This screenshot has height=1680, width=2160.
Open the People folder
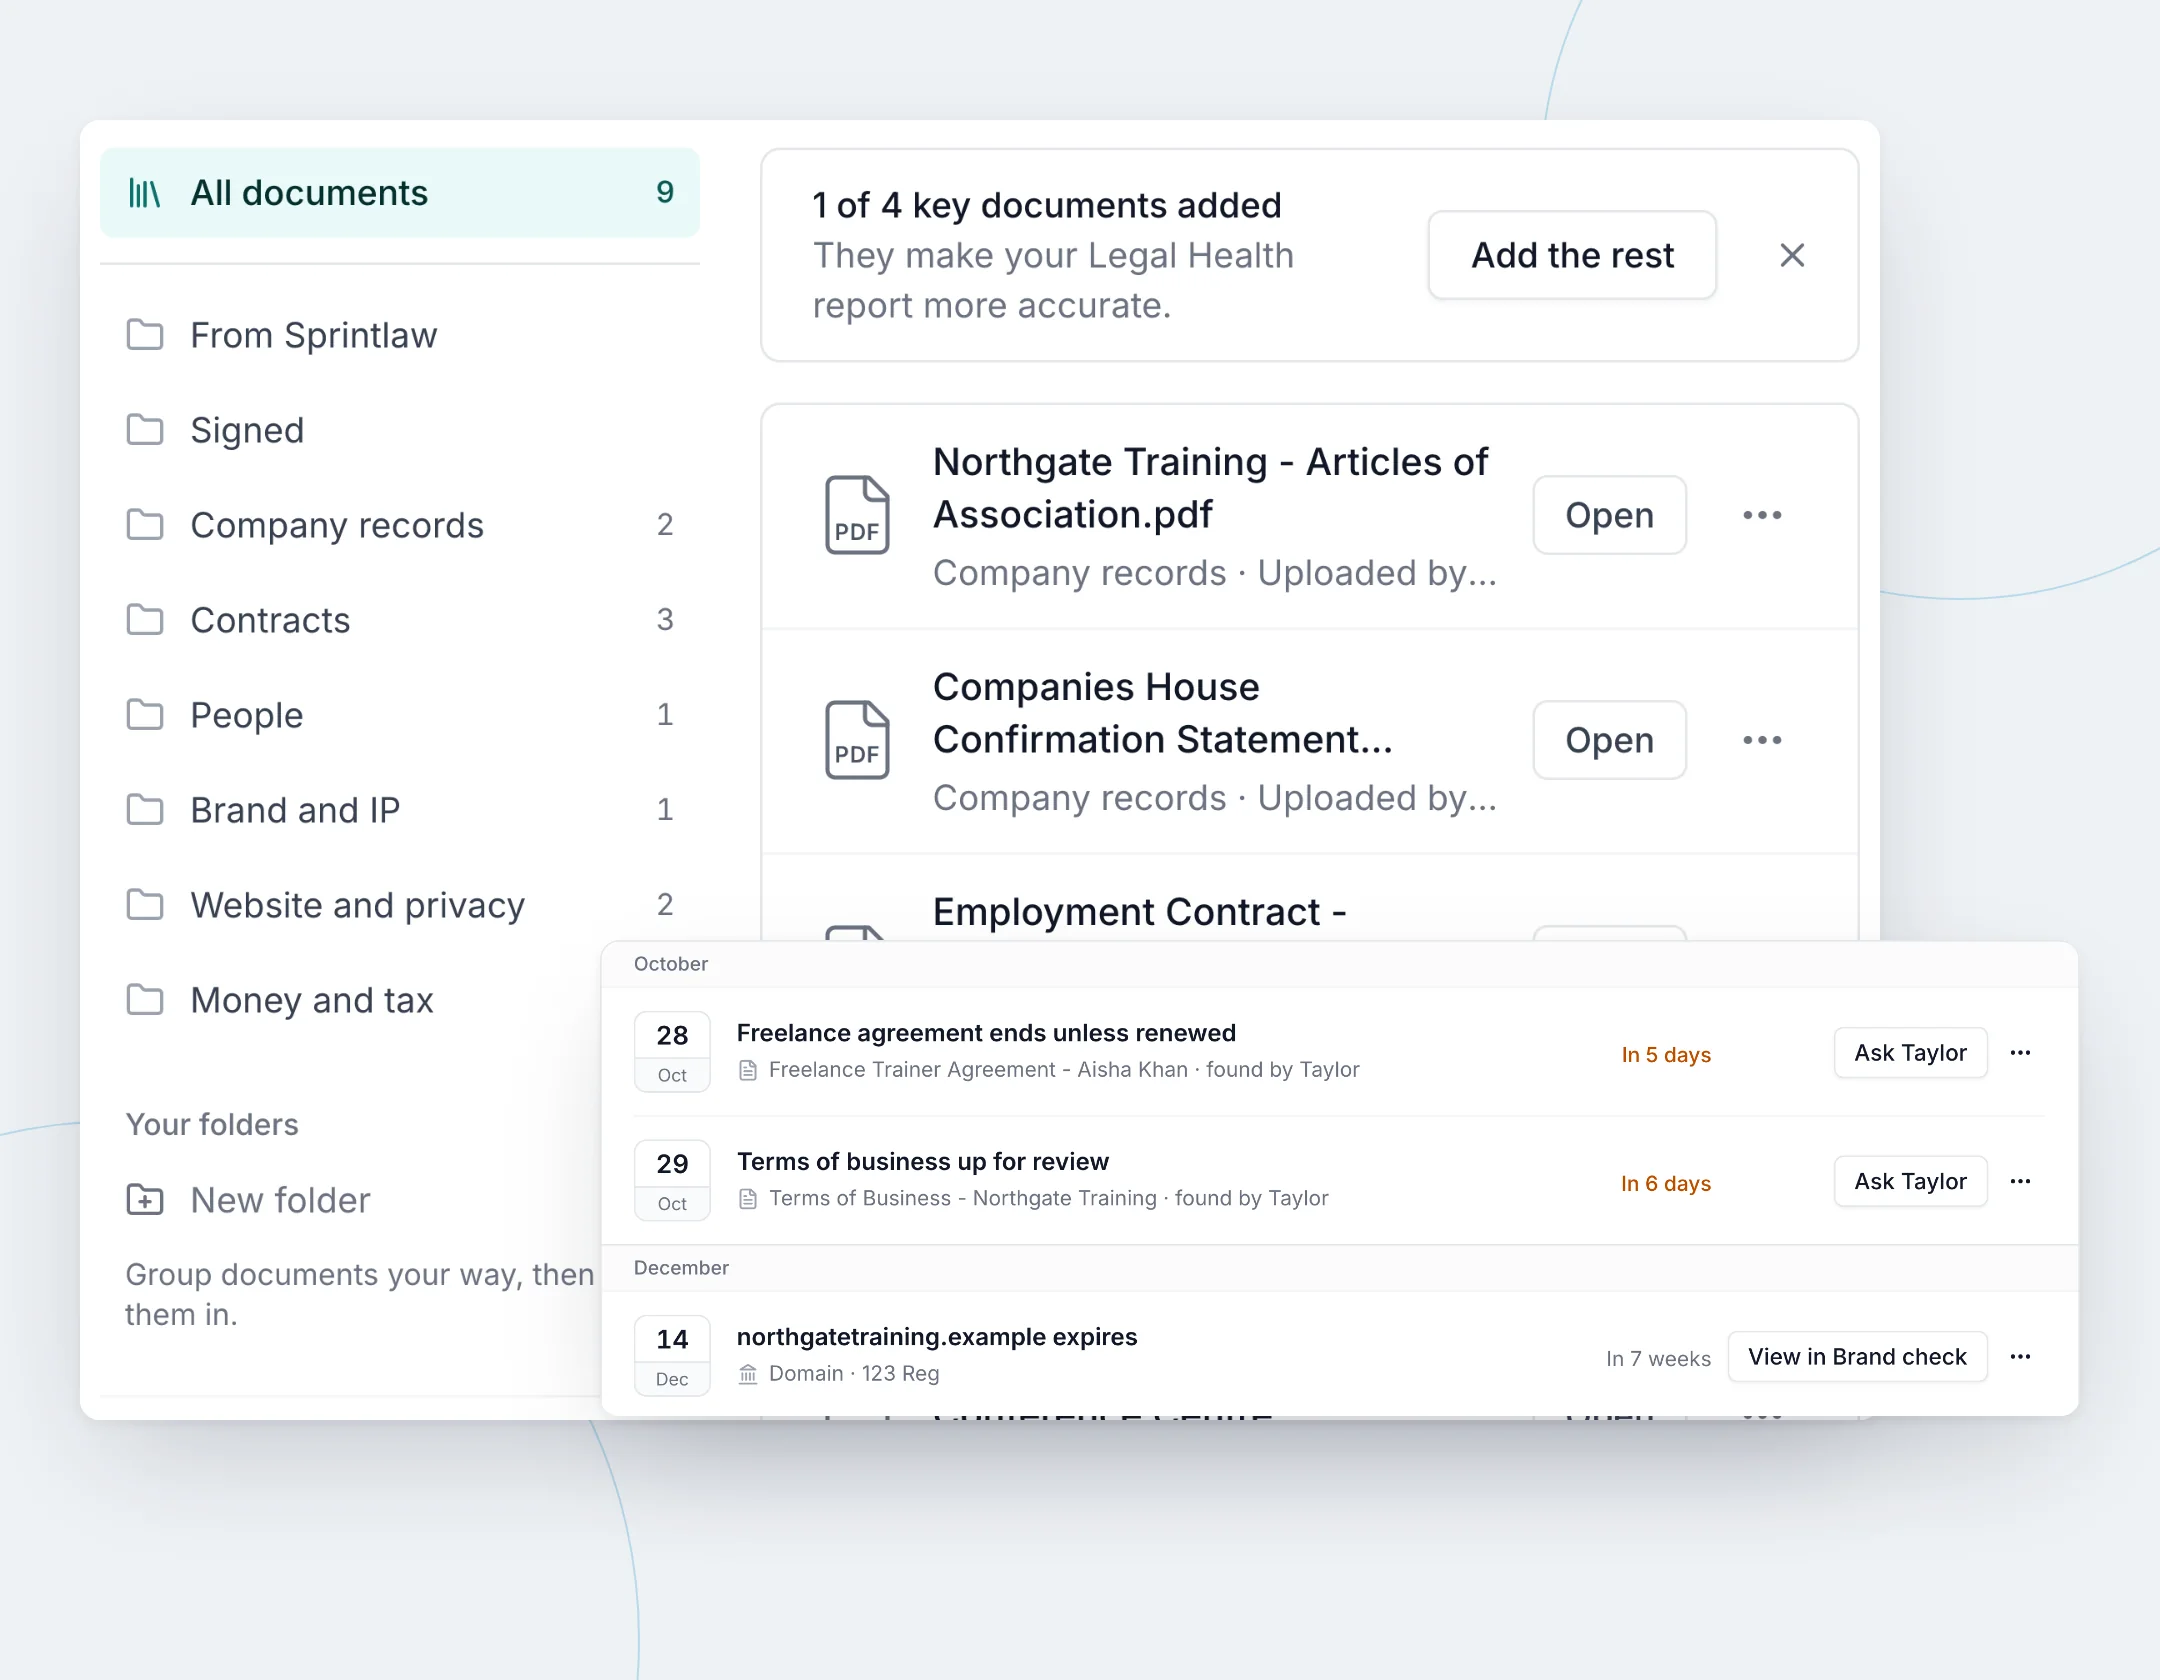[x=400, y=715]
